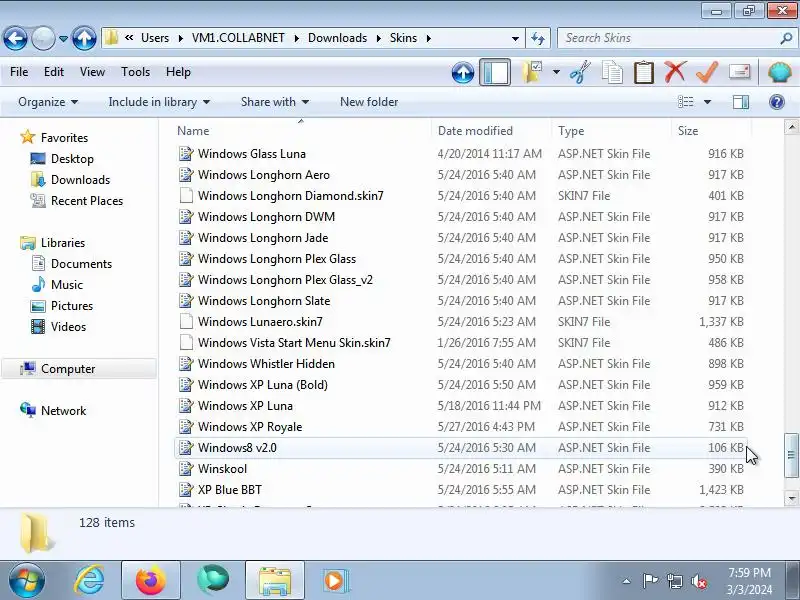800x600 pixels.
Task: Click the red Delete X icon
Action: pos(675,72)
